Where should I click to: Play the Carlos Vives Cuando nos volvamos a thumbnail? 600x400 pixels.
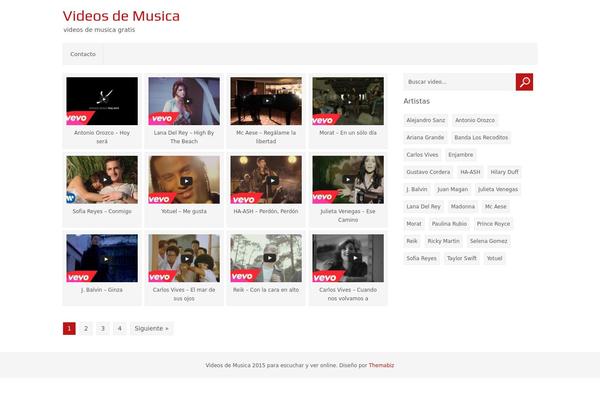coord(348,258)
